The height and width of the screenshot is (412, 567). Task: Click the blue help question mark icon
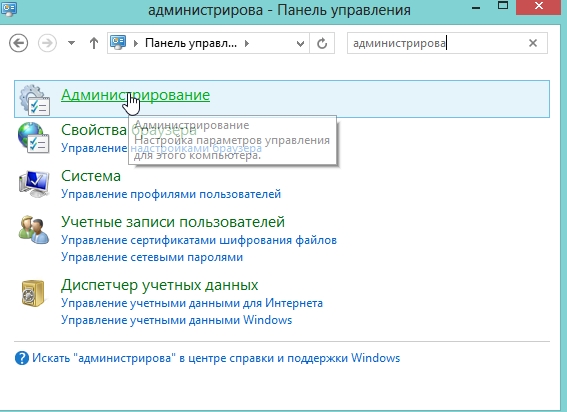(x=22, y=358)
